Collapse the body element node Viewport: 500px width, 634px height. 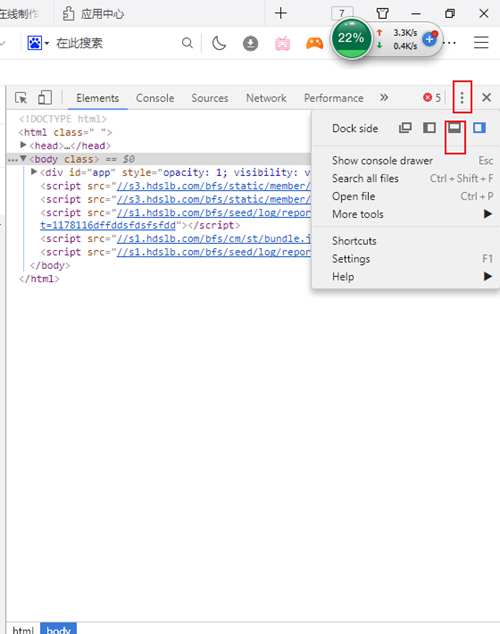tap(23, 158)
